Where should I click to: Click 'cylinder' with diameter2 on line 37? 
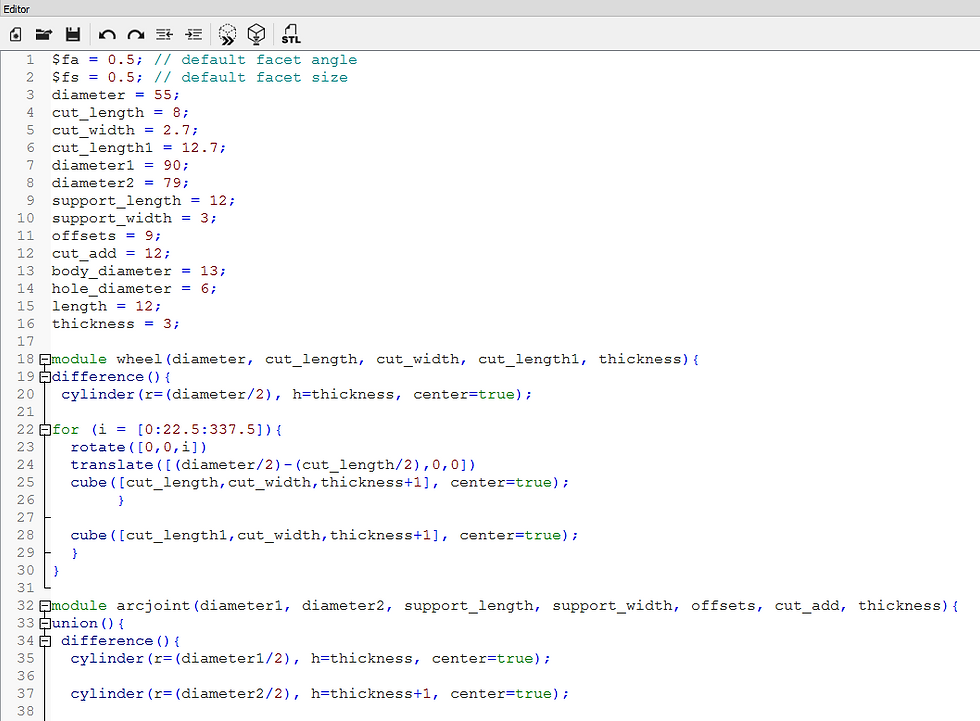pyautogui.click(x=107, y=694)
